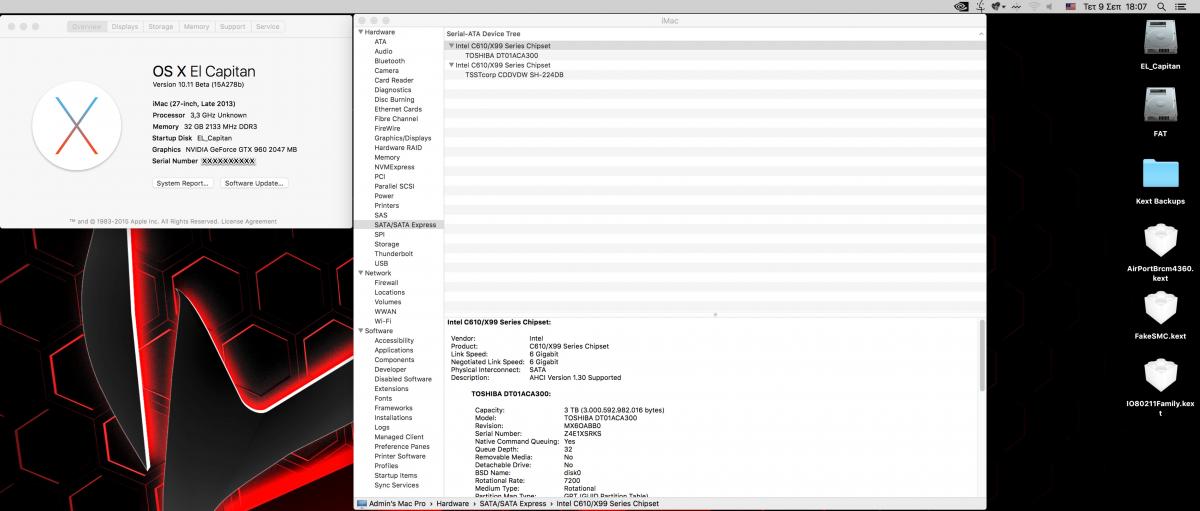
Task: Open the Notification Center icon
Action: [1184, 6]
